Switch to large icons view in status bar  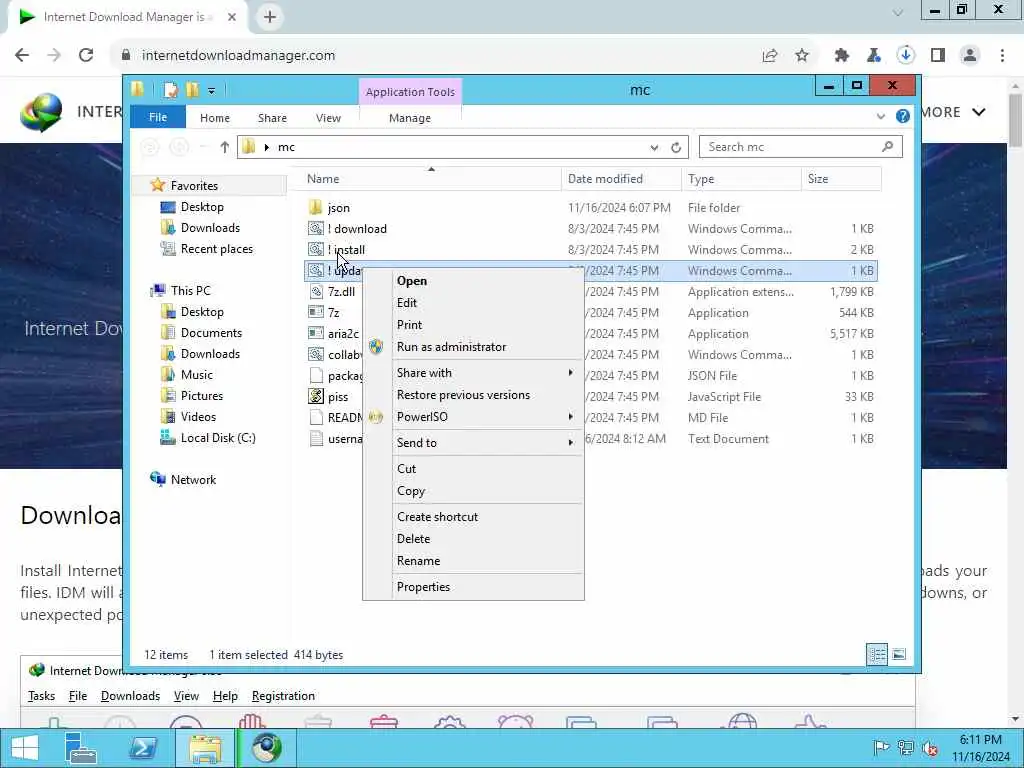tap(899, 654)
